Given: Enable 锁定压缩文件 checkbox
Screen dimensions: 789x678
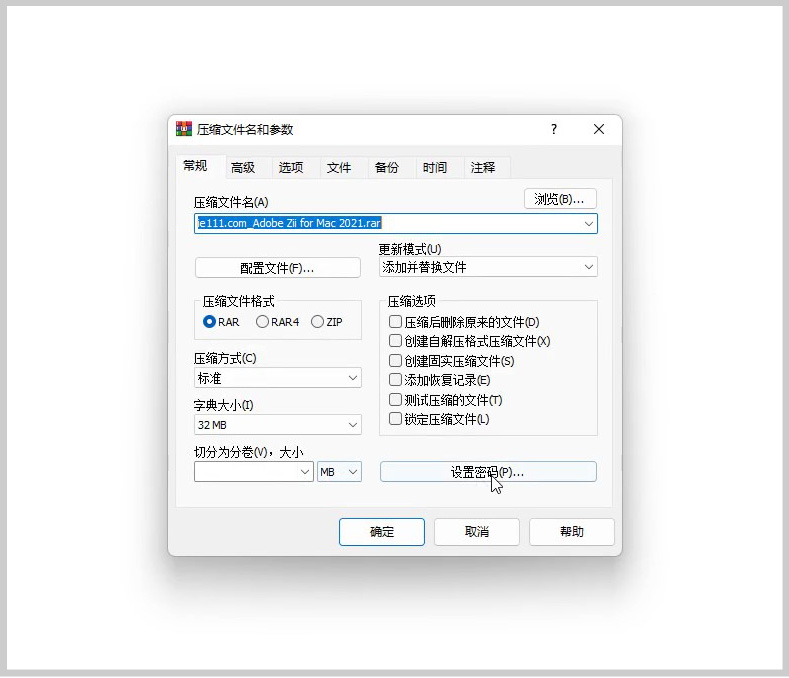Looking at the screenshot, I should click(x=396, y=419).
